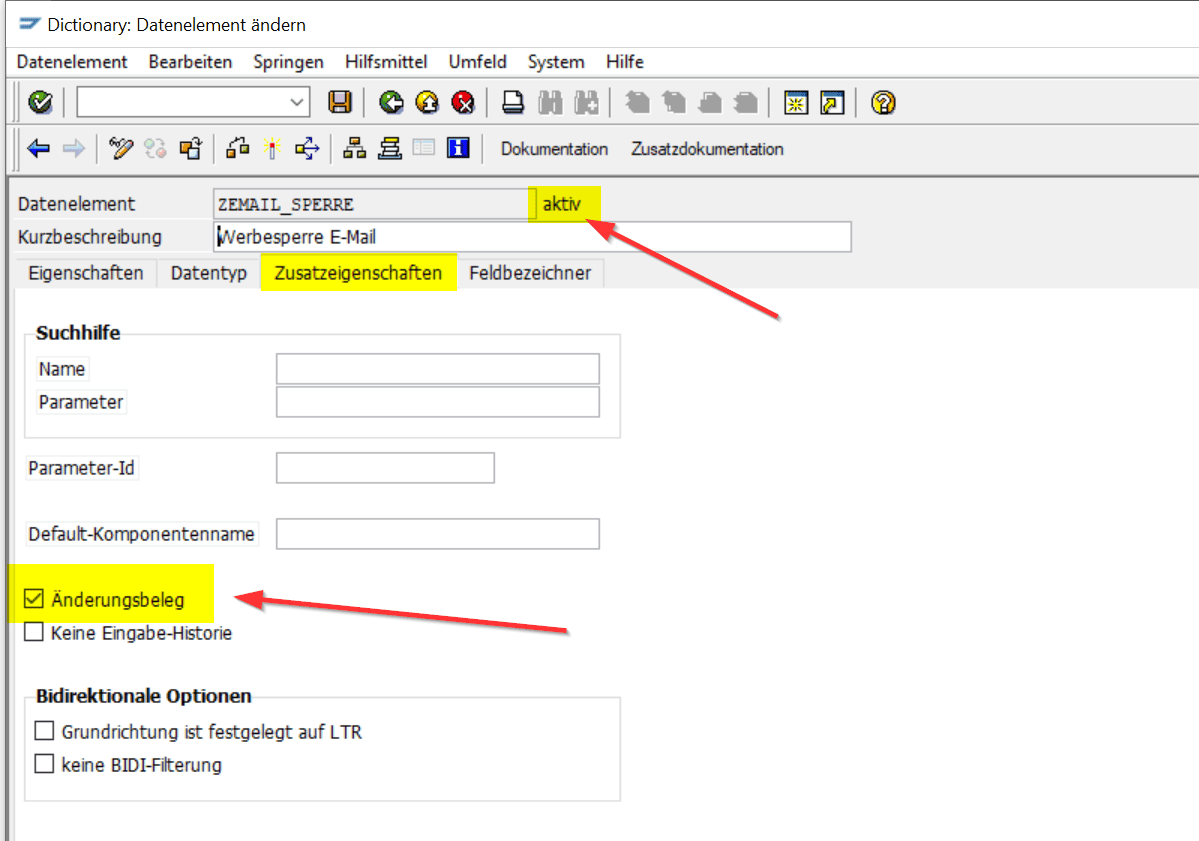Check Grundrichtung ist festgelegt auf LTR

[x=44, y=731]
